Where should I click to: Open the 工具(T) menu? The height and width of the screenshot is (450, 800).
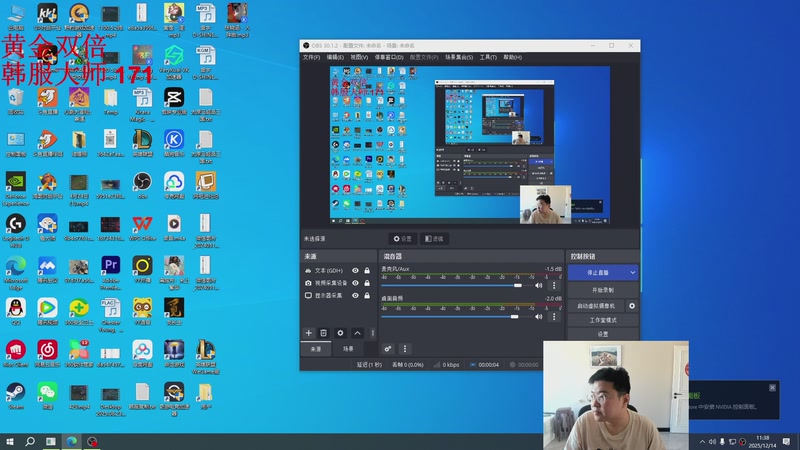coord(488,57)
